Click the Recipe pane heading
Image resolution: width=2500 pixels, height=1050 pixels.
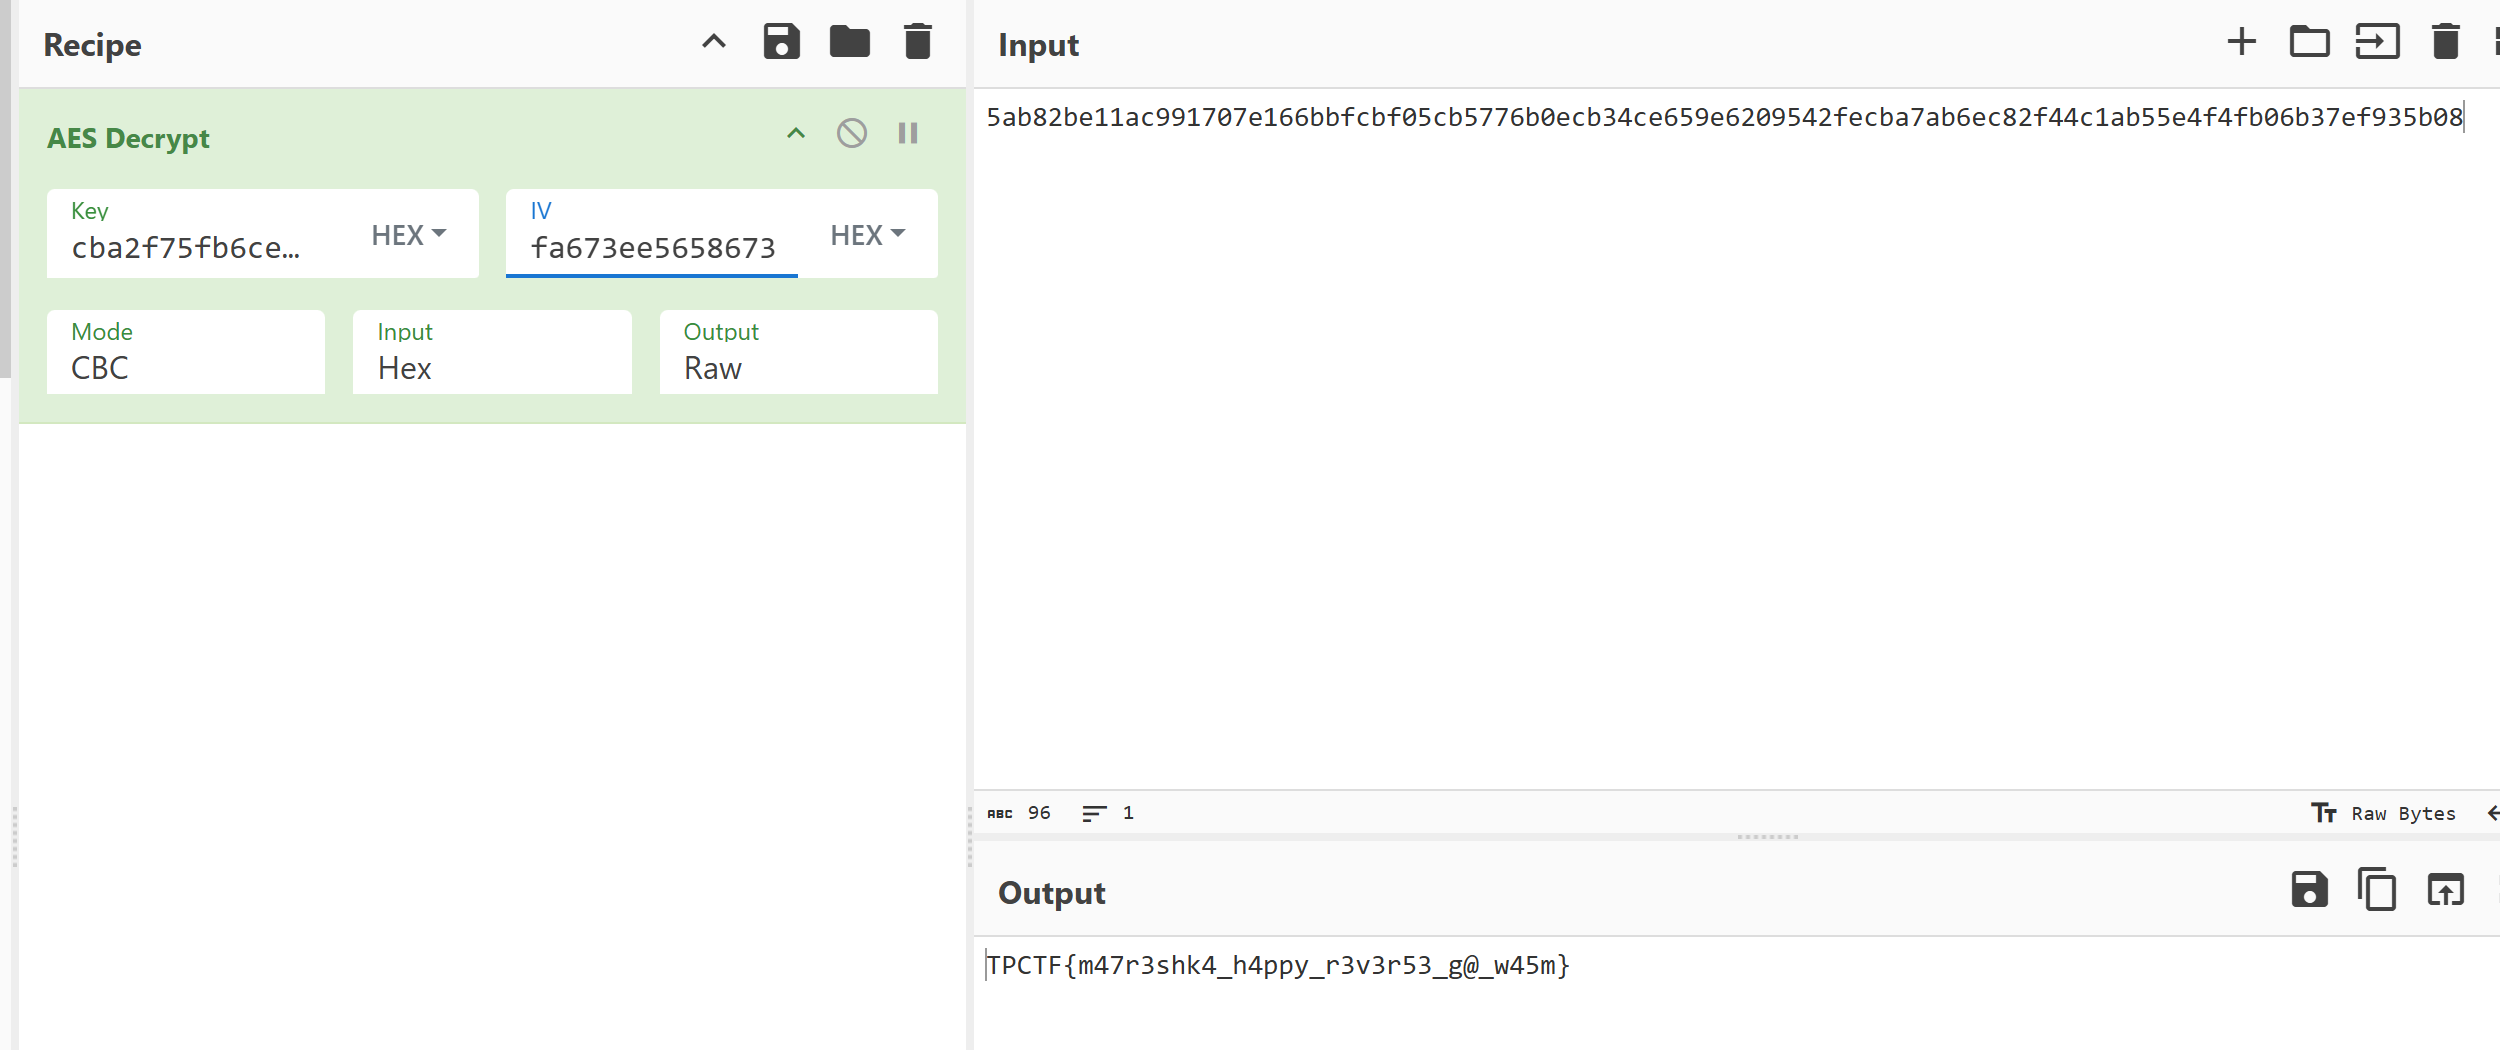point(92,45)
